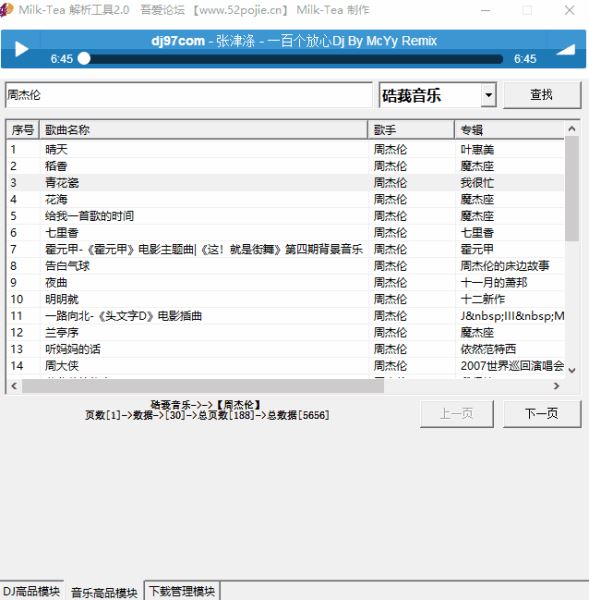Image resolution: width=589 pixels, height=600 pixels.
Task: Click album cell 依然范特西
Action: (x=488, y=349)
